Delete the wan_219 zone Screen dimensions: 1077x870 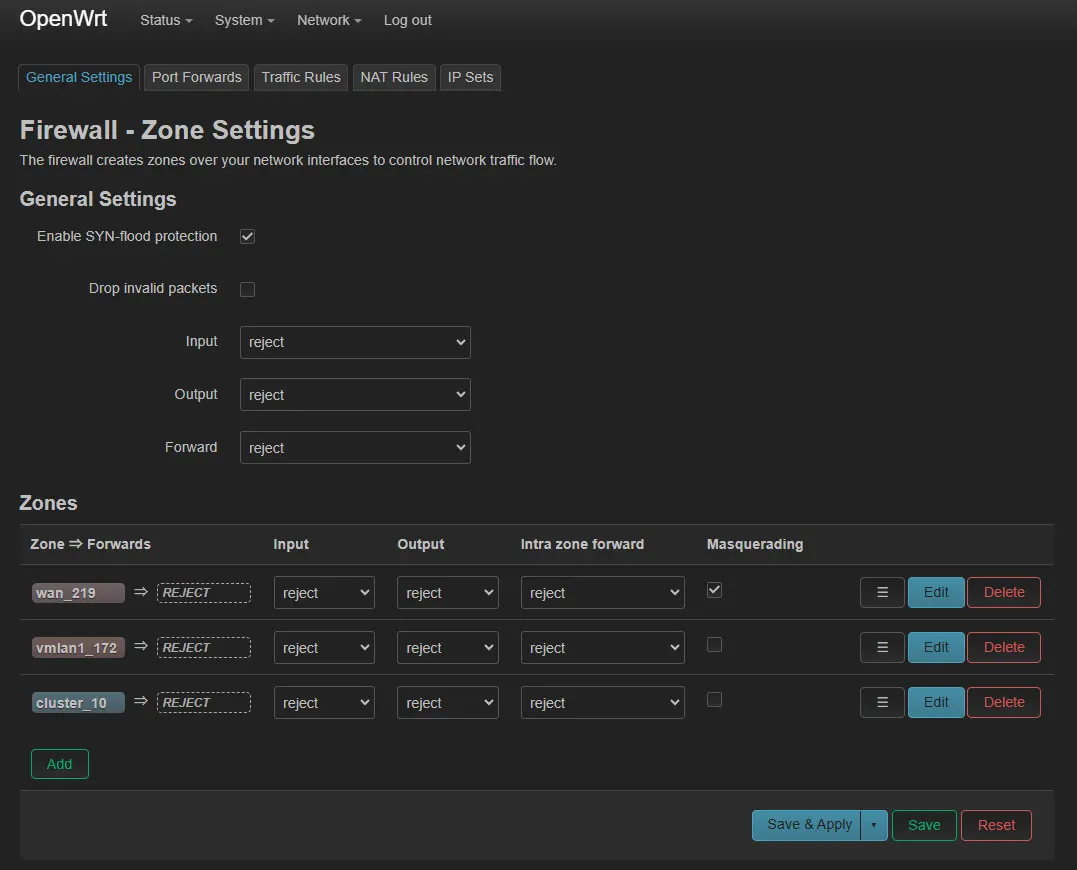tap(1004, 592)
